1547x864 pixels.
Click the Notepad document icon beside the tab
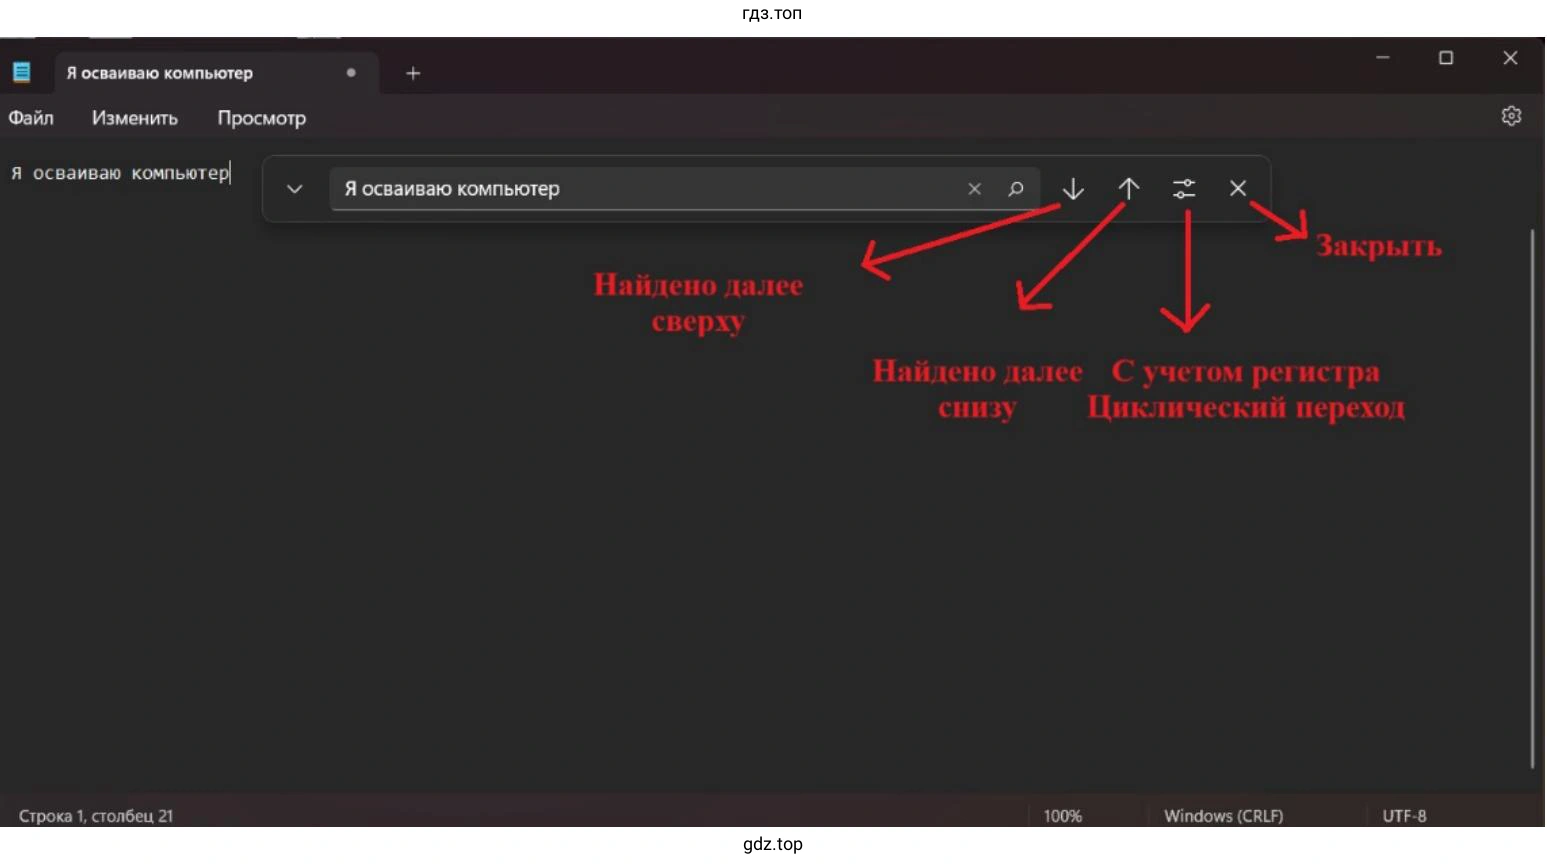(21, 71)
